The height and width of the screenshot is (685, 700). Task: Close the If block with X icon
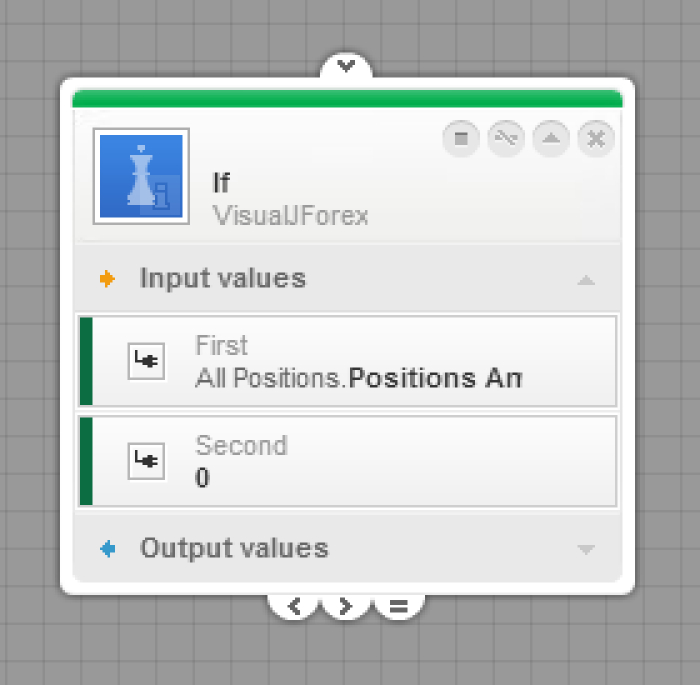[x=596, y=138]
